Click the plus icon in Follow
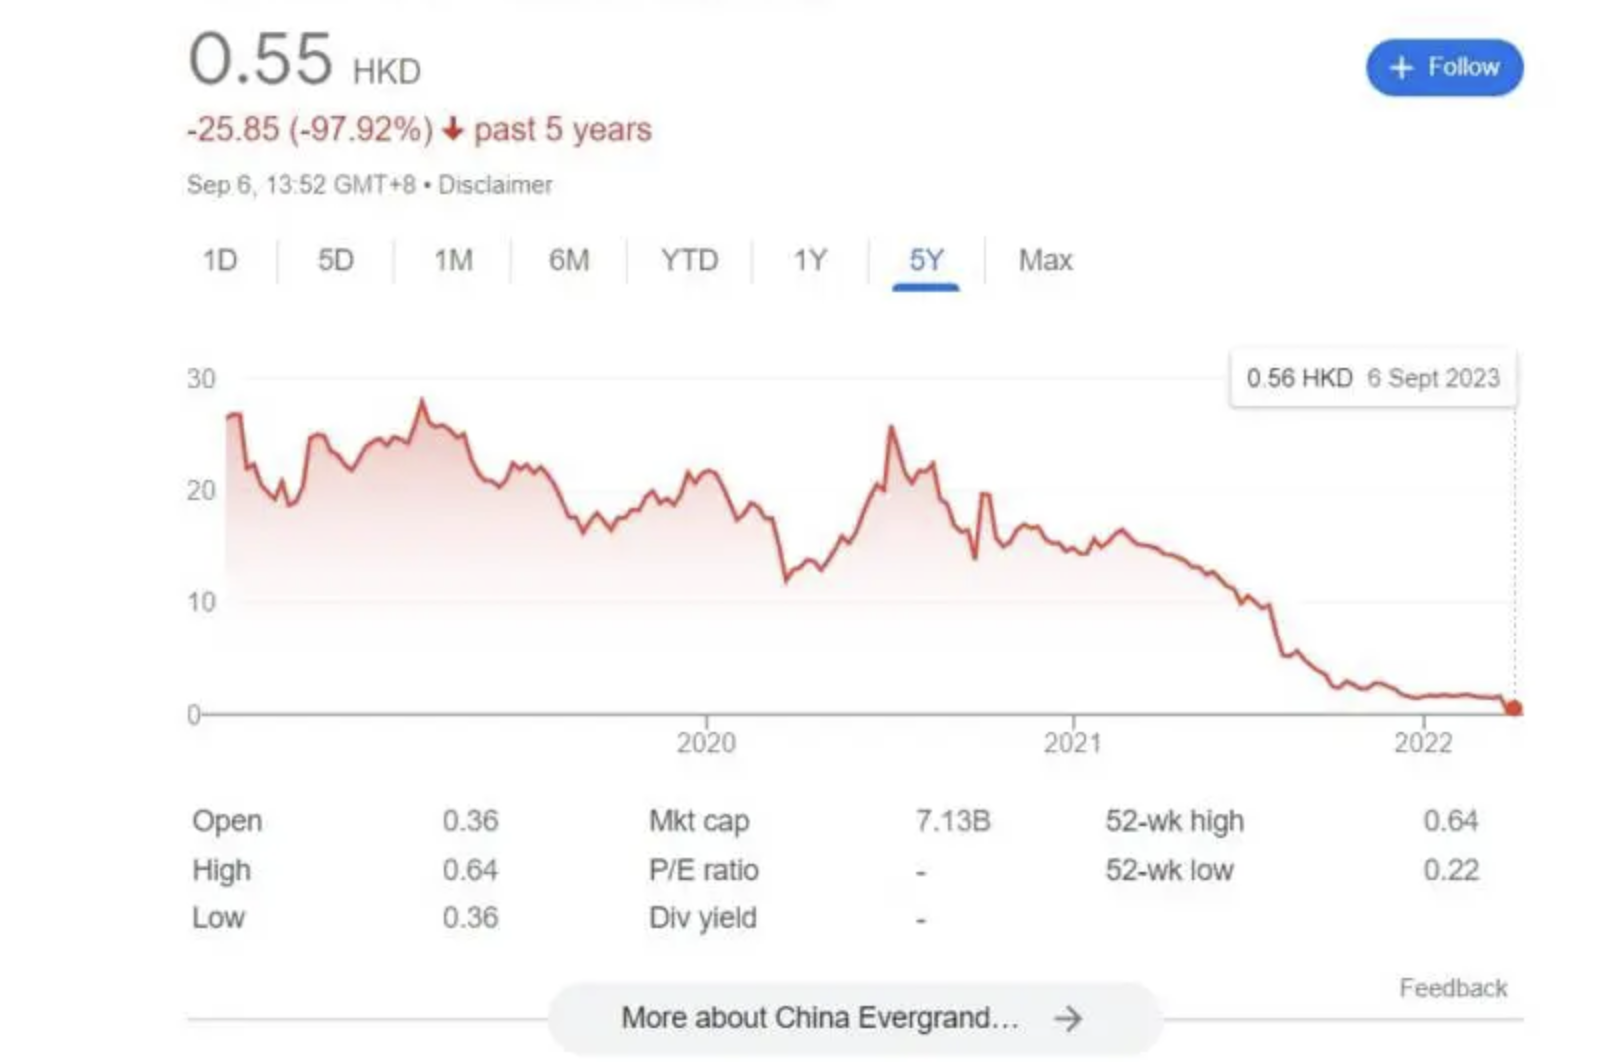This screenshot has width=1614, height=1062. [x=1402, y=68]
